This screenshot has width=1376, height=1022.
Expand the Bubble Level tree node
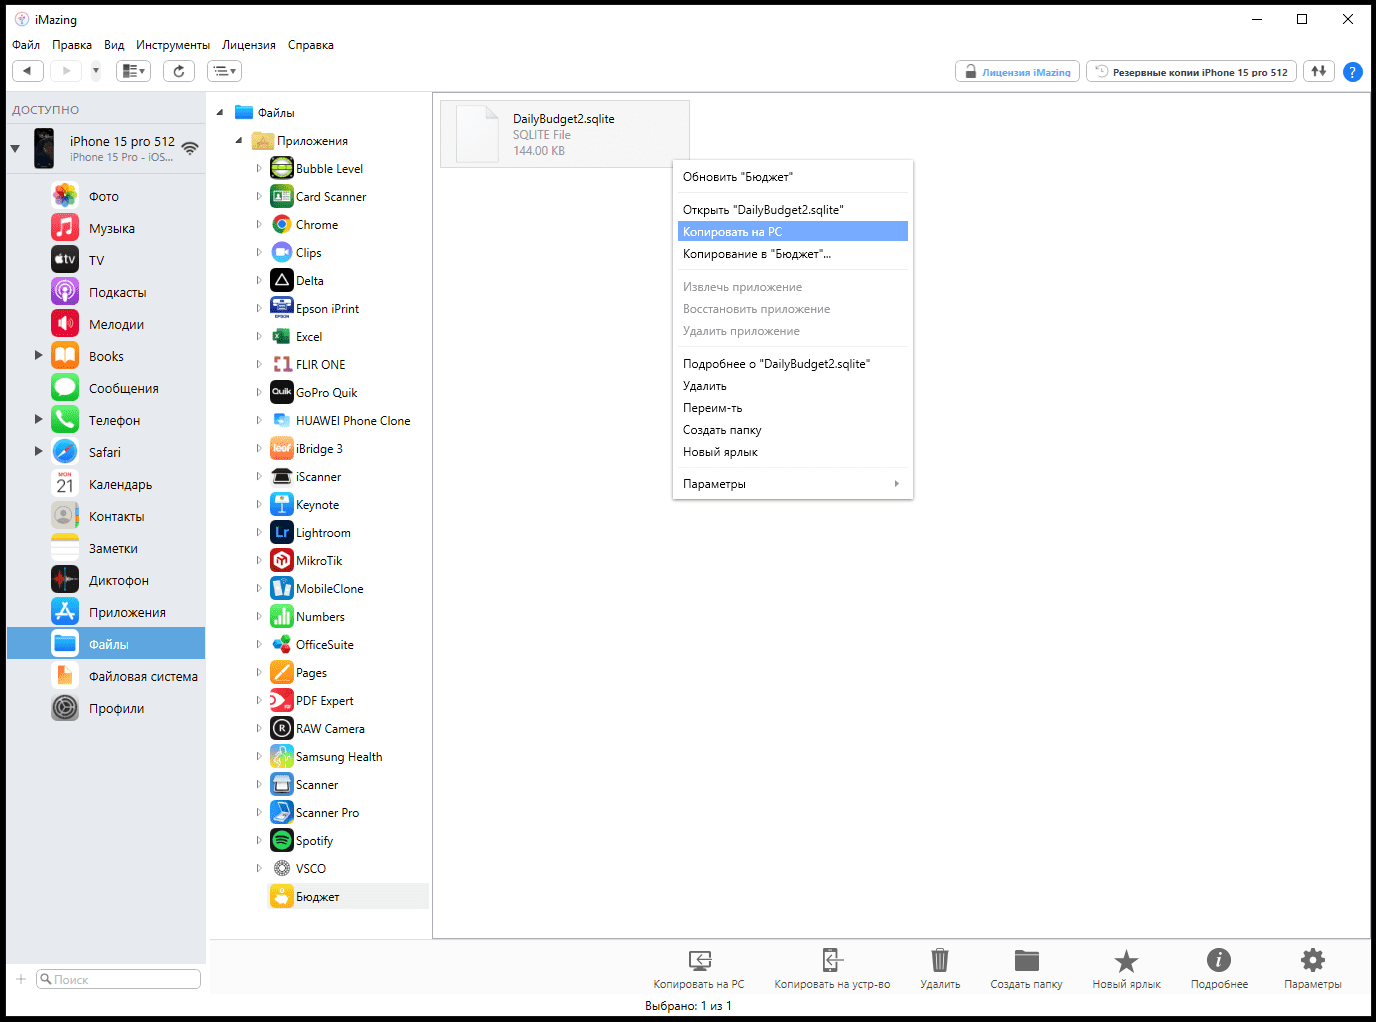coord(259,169)
